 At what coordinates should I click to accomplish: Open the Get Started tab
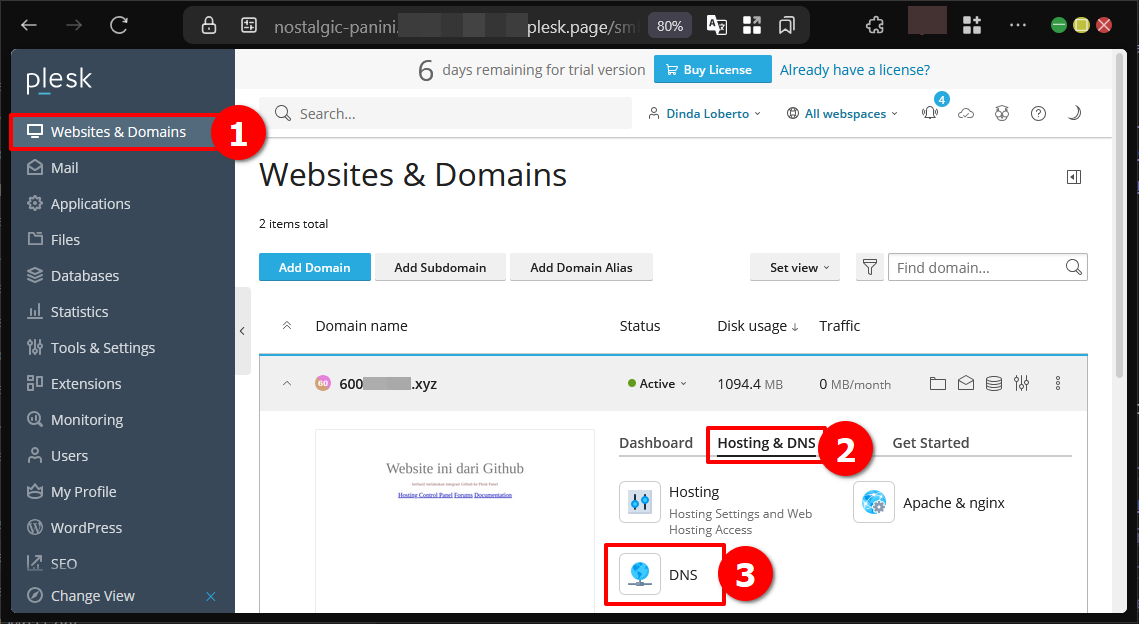[931, 442]
